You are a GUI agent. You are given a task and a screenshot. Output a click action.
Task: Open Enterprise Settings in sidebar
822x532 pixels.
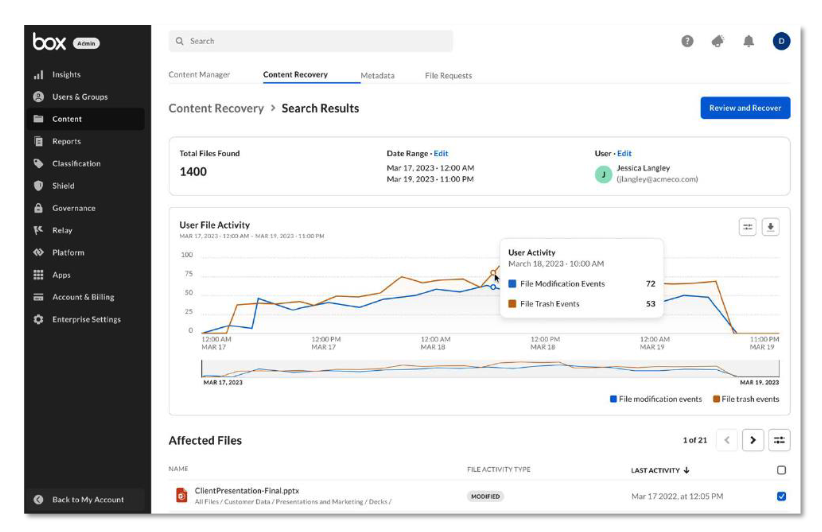(x=86, y=320)
